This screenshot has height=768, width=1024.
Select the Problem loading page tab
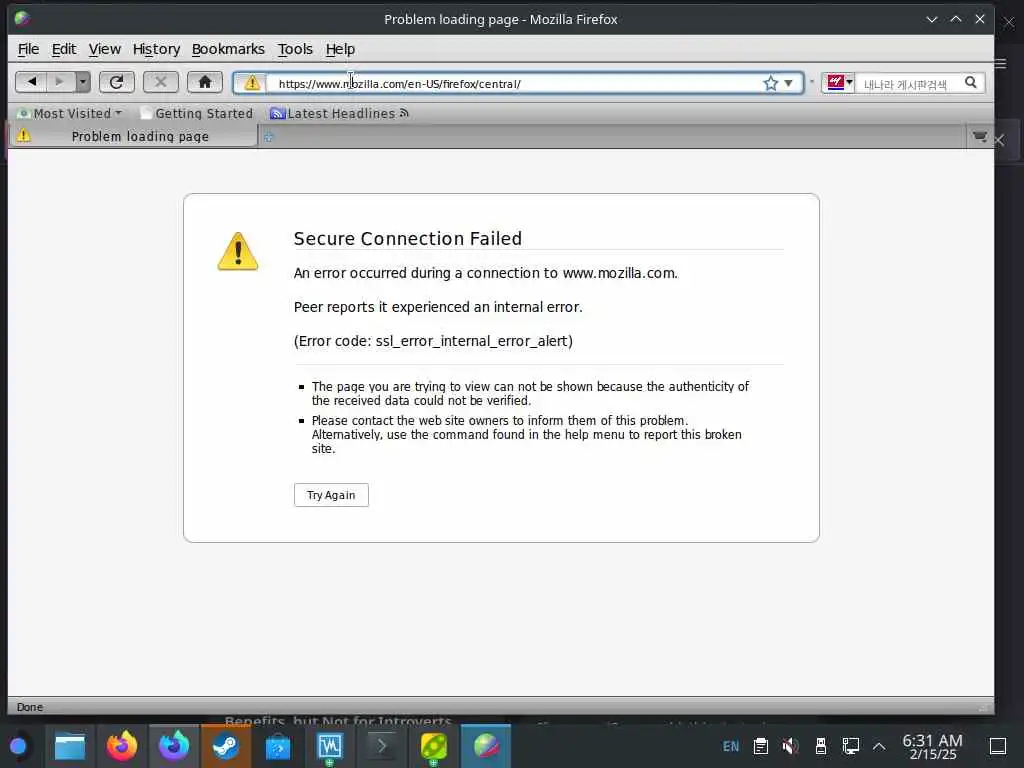[133, 136]
